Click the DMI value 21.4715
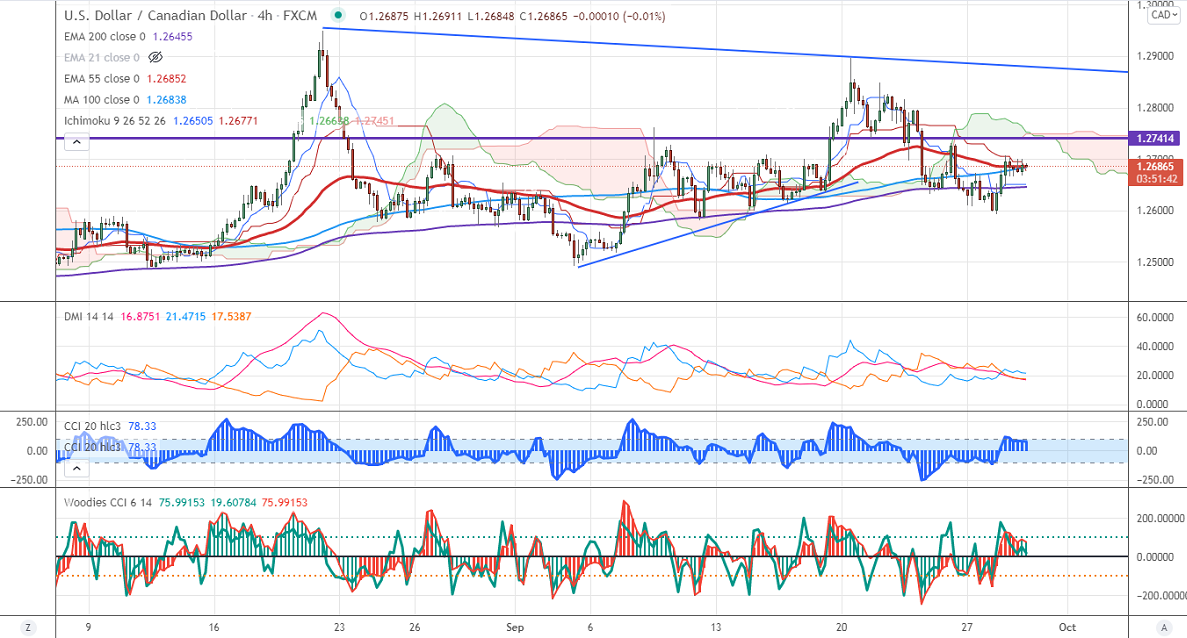Screen dimensions: 1187x638 pos(185,316)
